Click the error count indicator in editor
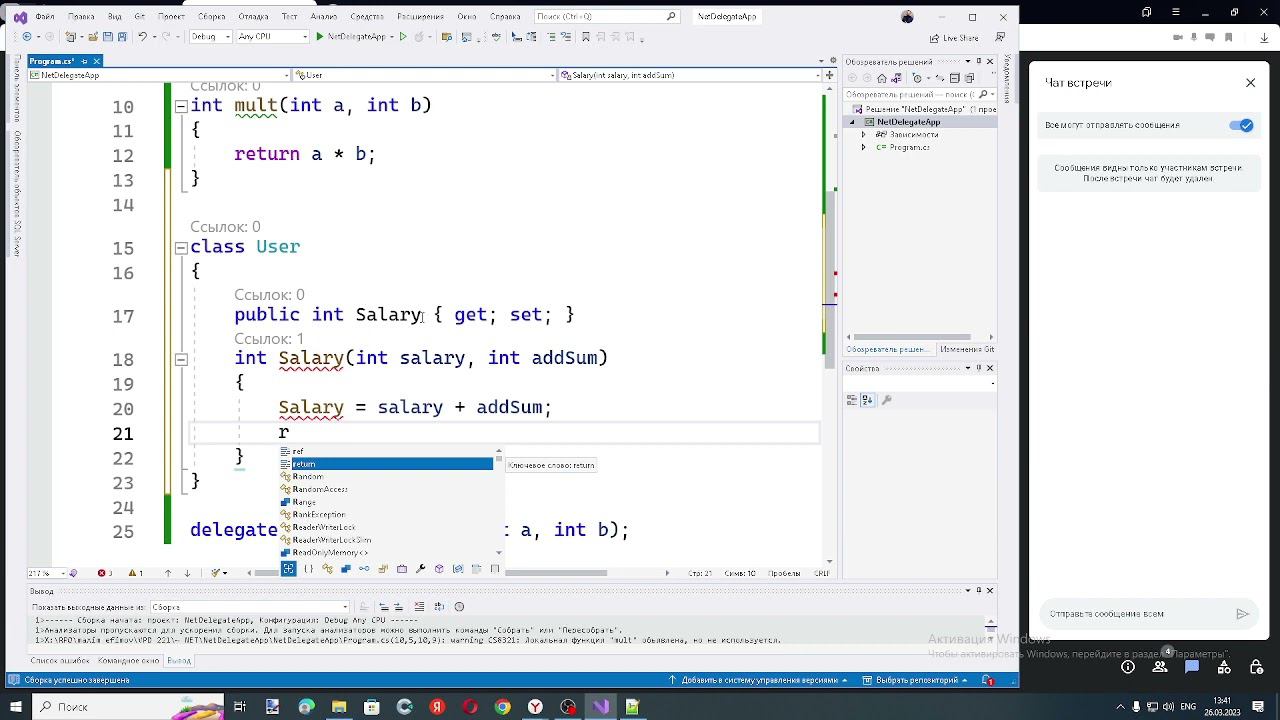 104,573
